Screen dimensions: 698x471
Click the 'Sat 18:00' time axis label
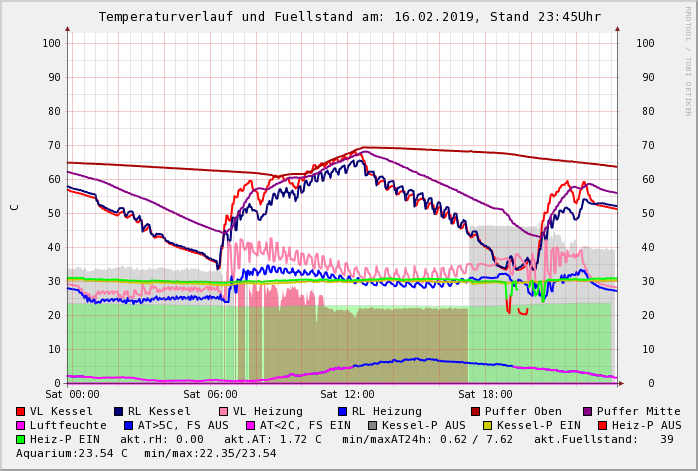click(x=492, y=395)
